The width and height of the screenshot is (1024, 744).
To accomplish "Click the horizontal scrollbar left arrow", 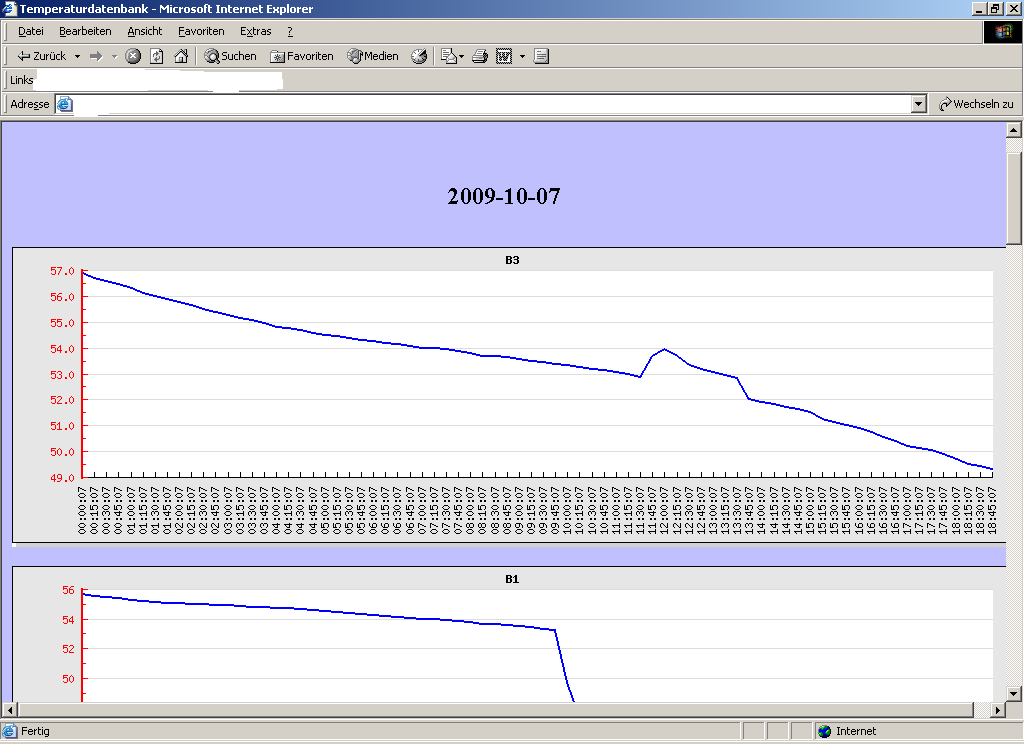I will coord(10,709).
